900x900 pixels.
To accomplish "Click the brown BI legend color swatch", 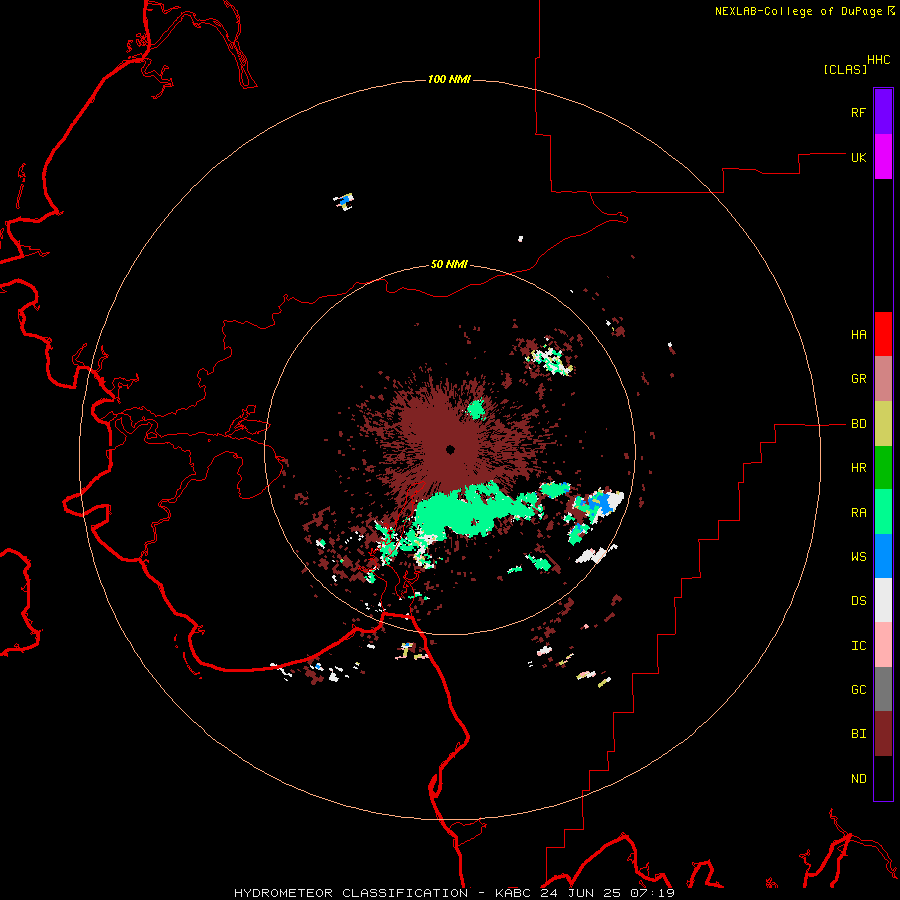I will pos(883,734).
